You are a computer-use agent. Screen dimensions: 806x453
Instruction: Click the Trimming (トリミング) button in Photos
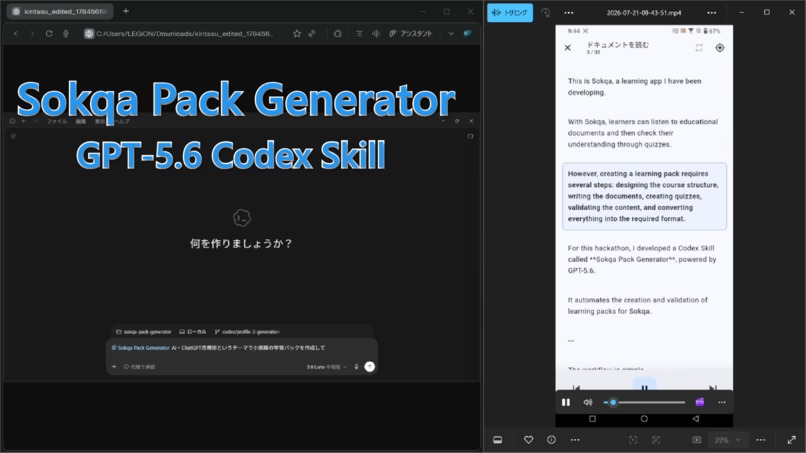[x=510, y=13]
